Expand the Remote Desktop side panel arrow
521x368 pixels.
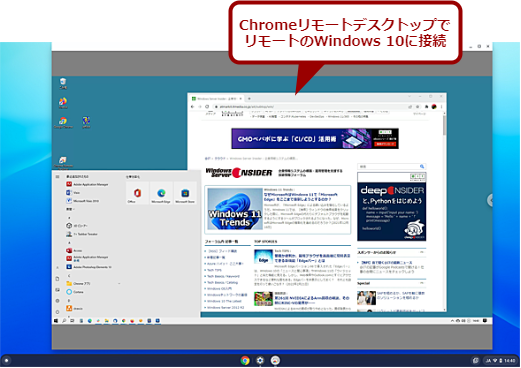pyautogui.click(x=490, y=200)
